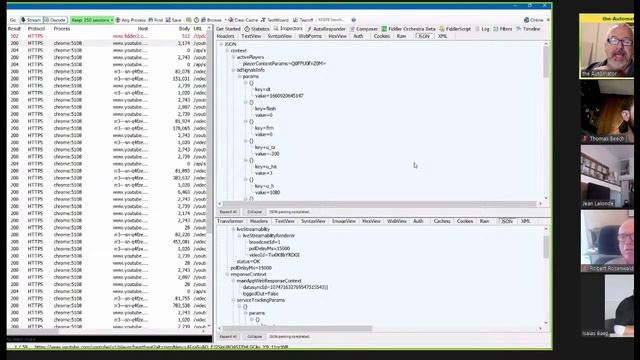Select response Caching tab
Viewport: 640px width, 360px height.
pyautogui.click(x=442, y=221)
